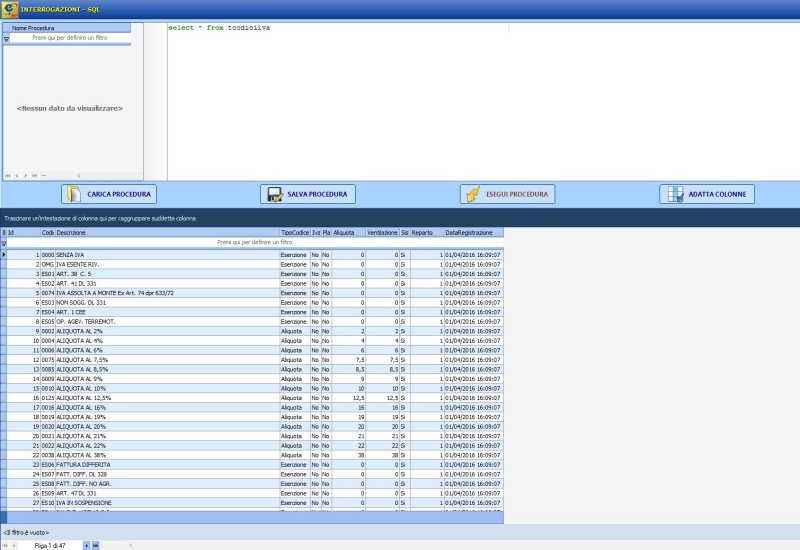The image size is (800, 550).
Task: Click Salva Procedura button
Action: coord(308,194)
